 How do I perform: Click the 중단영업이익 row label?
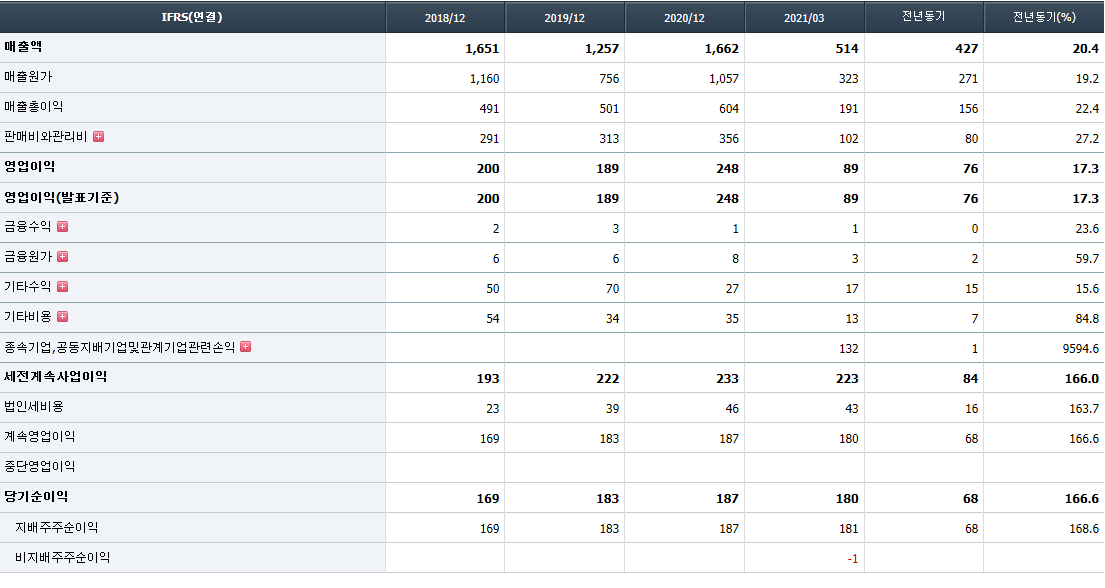pyautogui.click(x=39, y=467)
